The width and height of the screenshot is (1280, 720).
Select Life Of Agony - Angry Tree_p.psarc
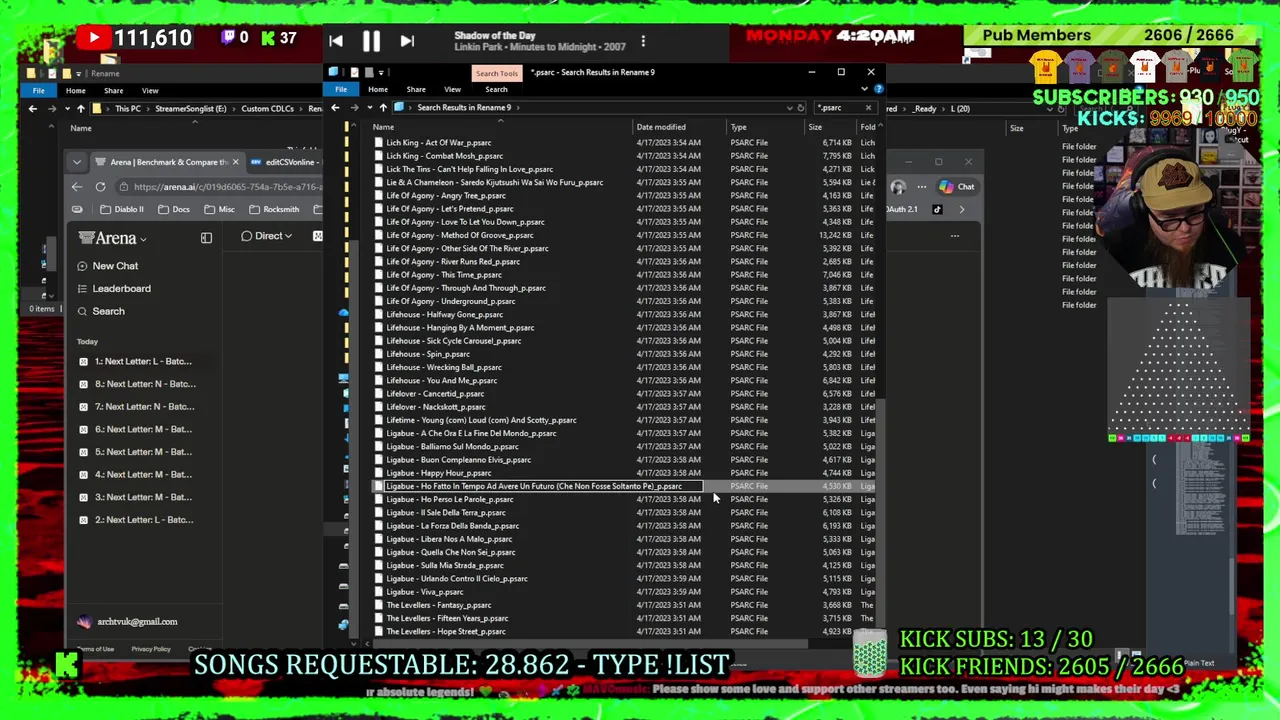[445, 196]
